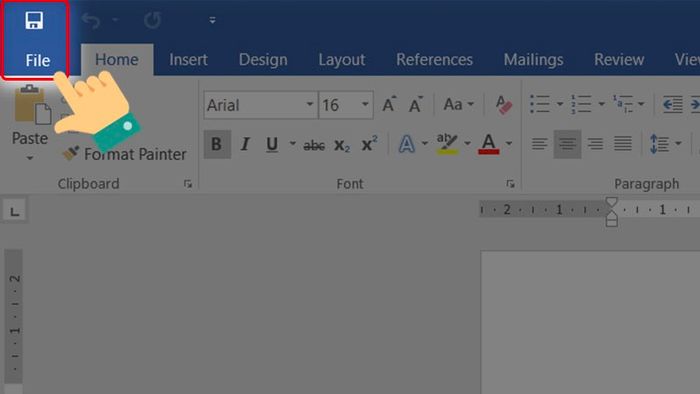Open the Change Case Aa dropdown

click(x=458, y=104)
